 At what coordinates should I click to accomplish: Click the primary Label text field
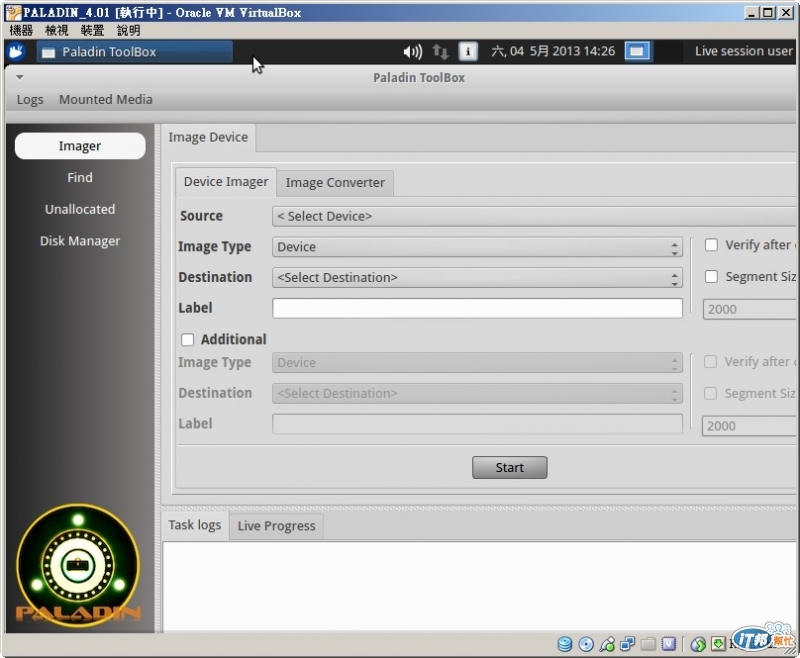click(x=477, y=308)
